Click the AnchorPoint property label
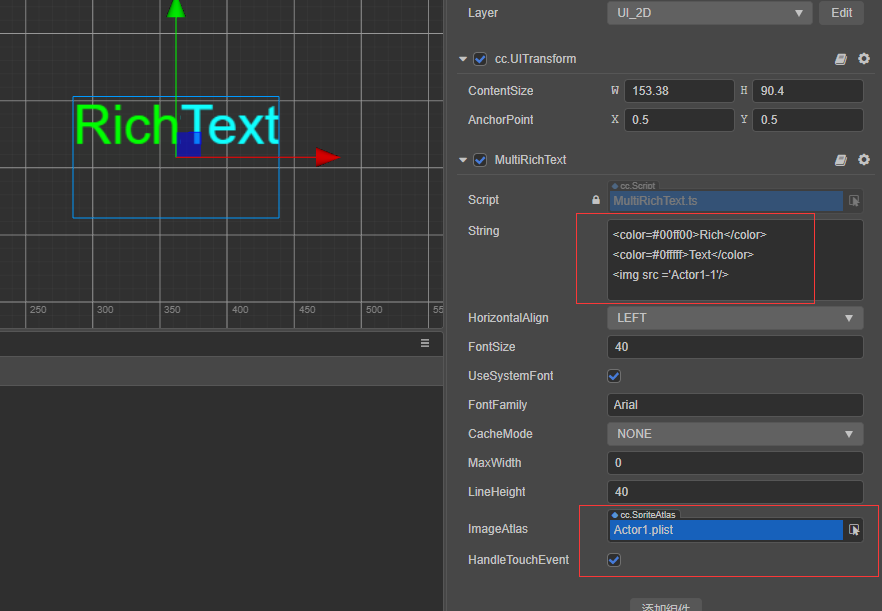The width and height of the screenshot is (882, 611). click(501, 120)
